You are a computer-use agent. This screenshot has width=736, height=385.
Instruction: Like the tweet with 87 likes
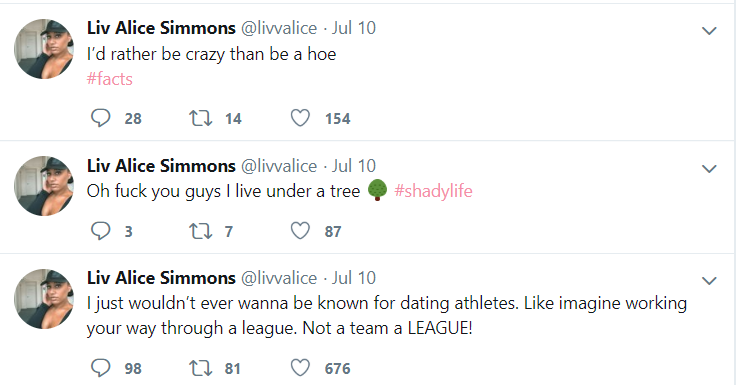pyautogui.click(x=300, y=231)
